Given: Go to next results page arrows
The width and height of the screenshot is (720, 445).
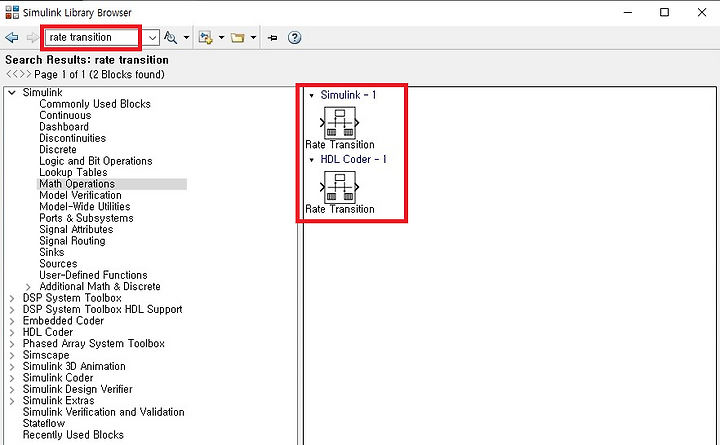Looking at the screenshot, I should tap(25, 74).
